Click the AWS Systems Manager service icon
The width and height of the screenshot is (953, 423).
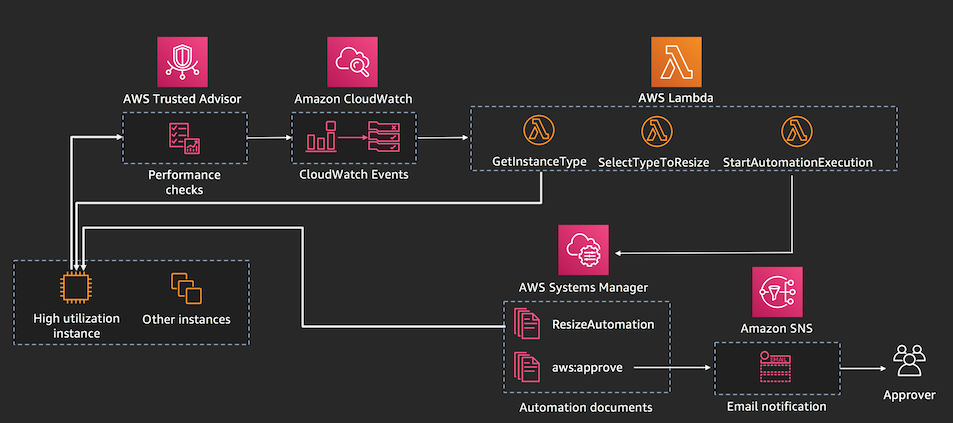[583, 250]
